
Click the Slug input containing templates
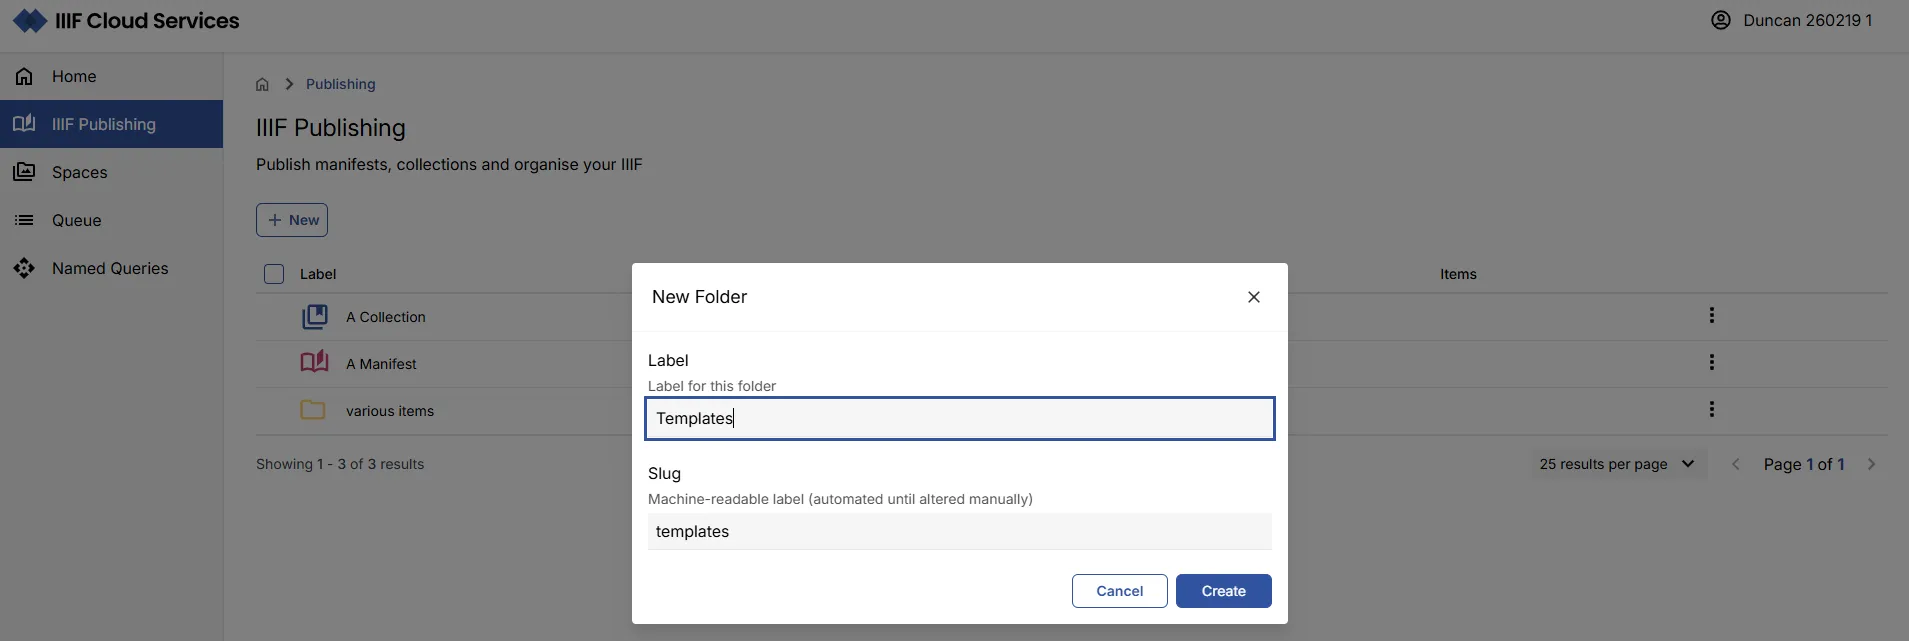[960, 531]
